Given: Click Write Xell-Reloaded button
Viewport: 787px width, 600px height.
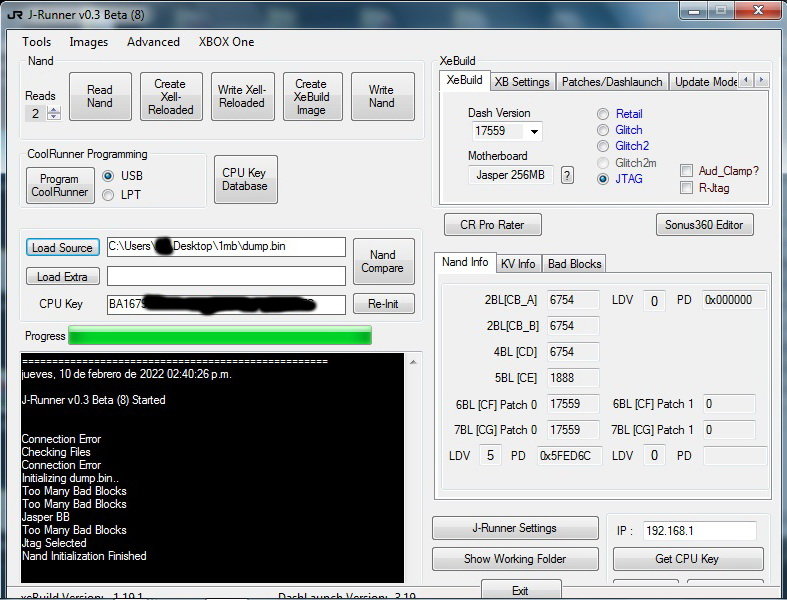Looking at the screenshot, I should (x=242, y=96).
